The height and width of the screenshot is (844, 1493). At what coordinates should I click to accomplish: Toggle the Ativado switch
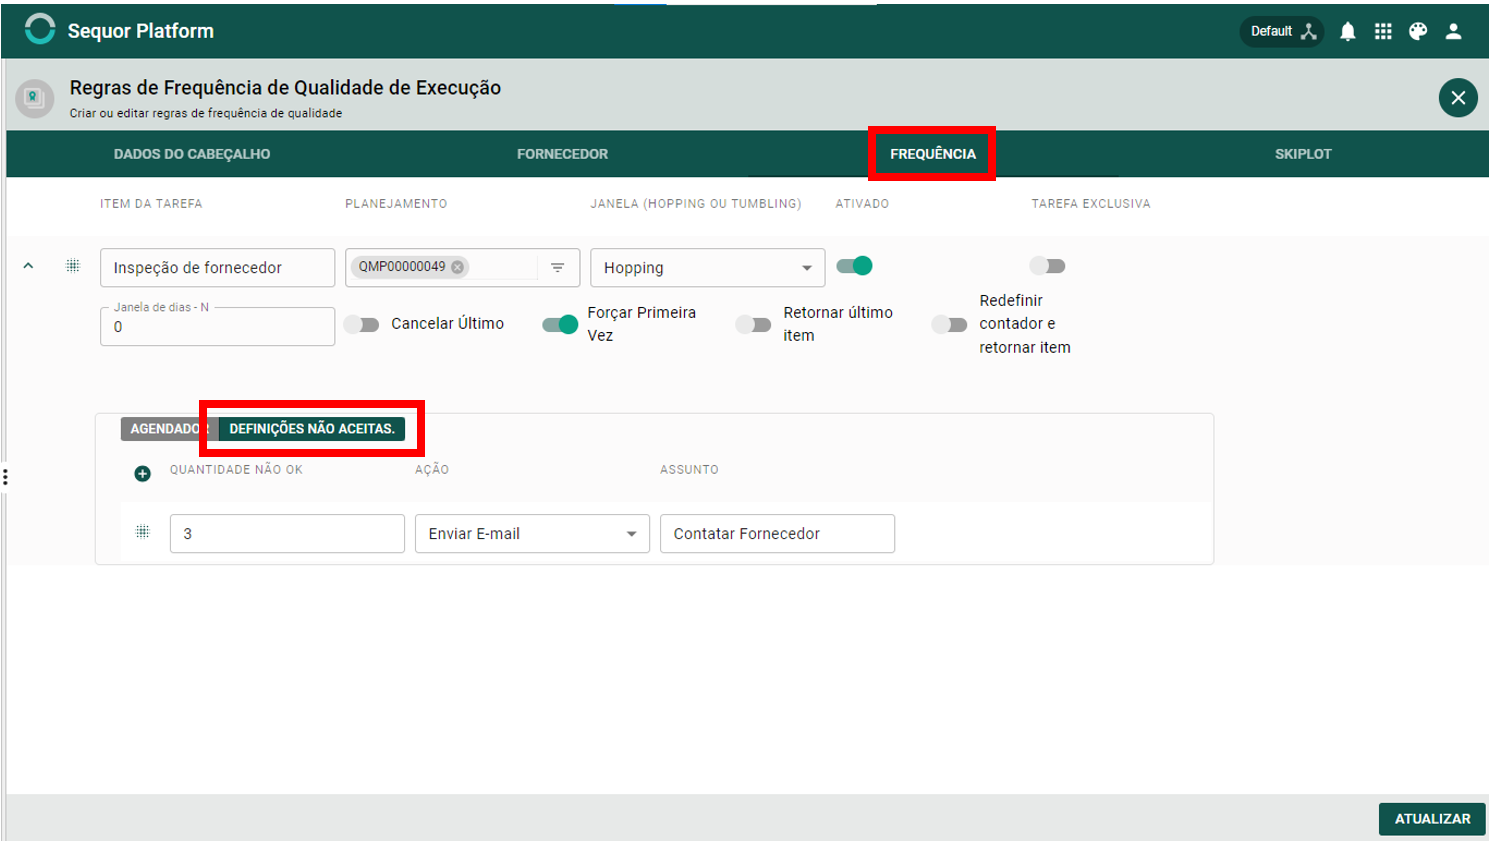pos(854,266)
